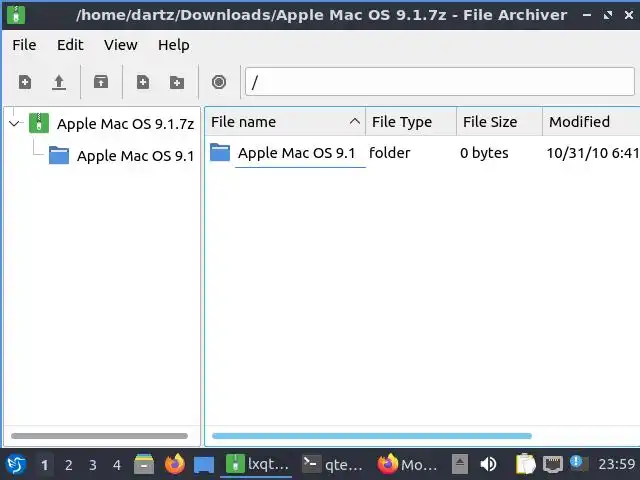Open the clipboard manager tray icon
The width and height of the screenshot is (640, 480).
(526, 464)
